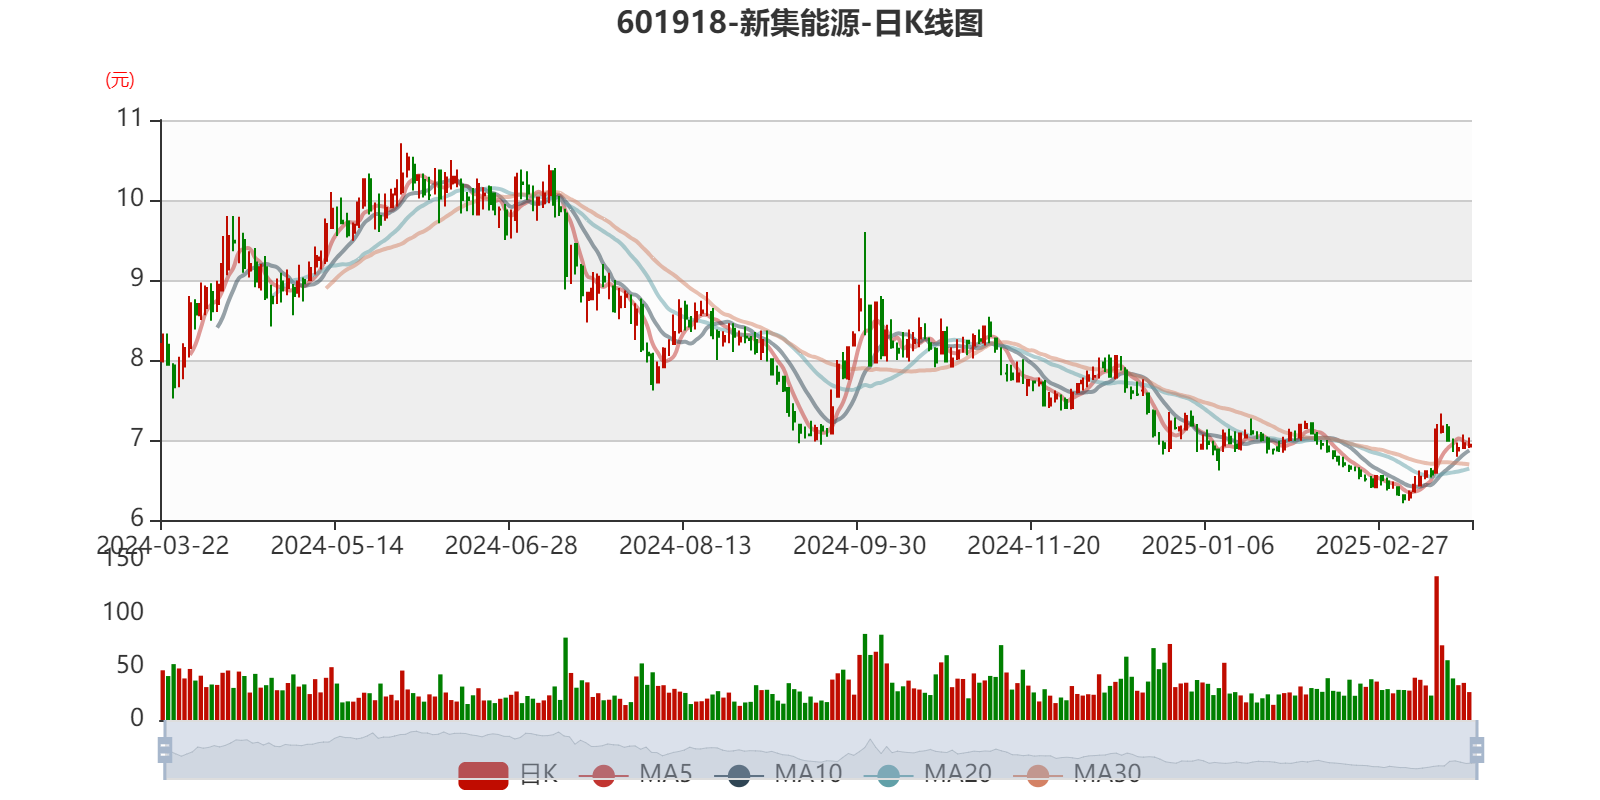Click the 2024-11-20 date label

coord(1033,546)
